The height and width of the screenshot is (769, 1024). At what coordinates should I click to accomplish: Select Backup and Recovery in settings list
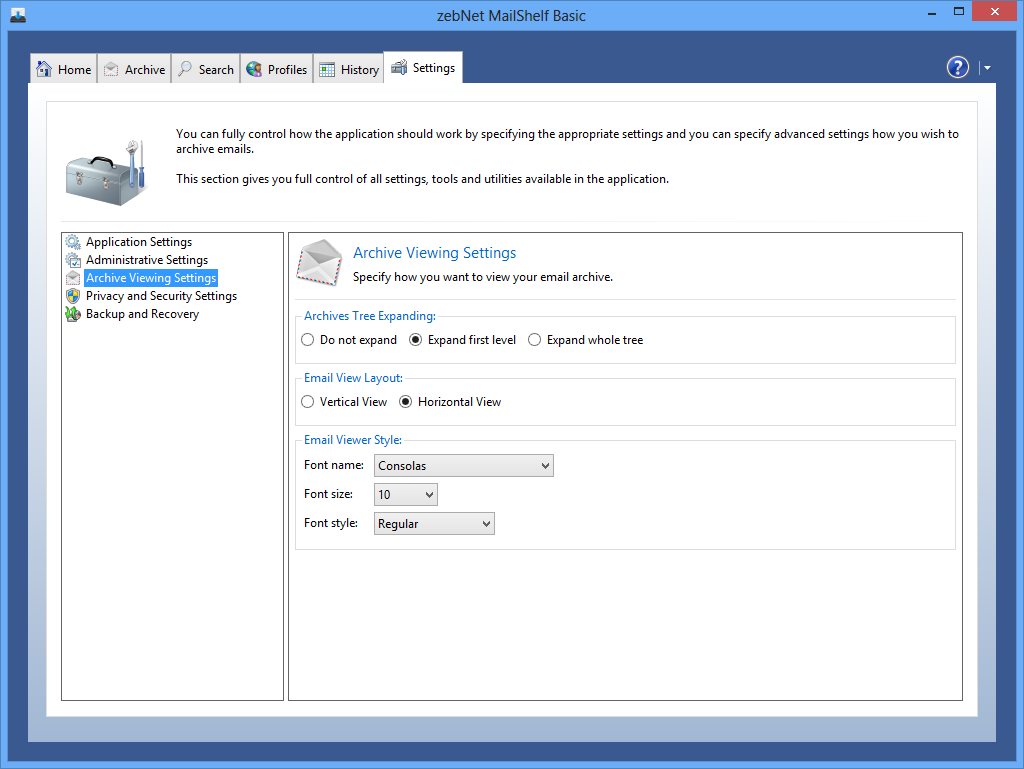click(142, 314)
